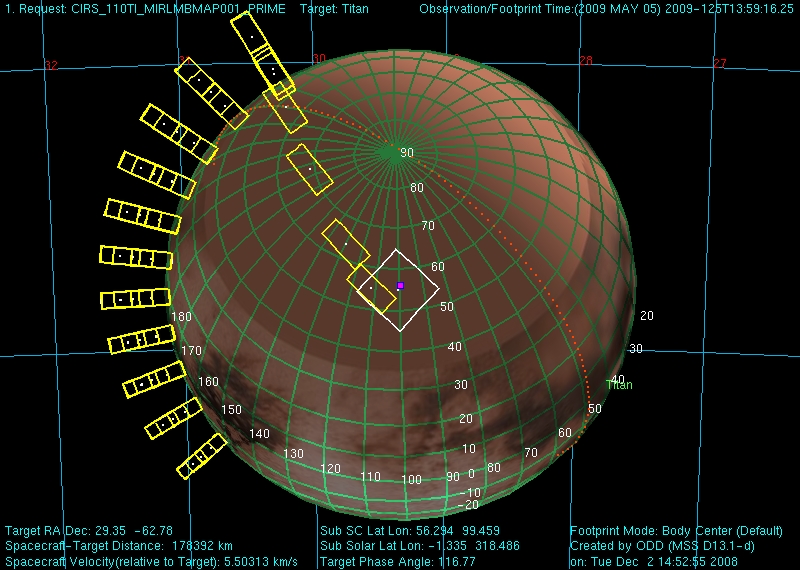The width and height of the screenshot is (800, 570).
Task: Click the longitude label '180' on Titan
Action: (x=181, y=316)
